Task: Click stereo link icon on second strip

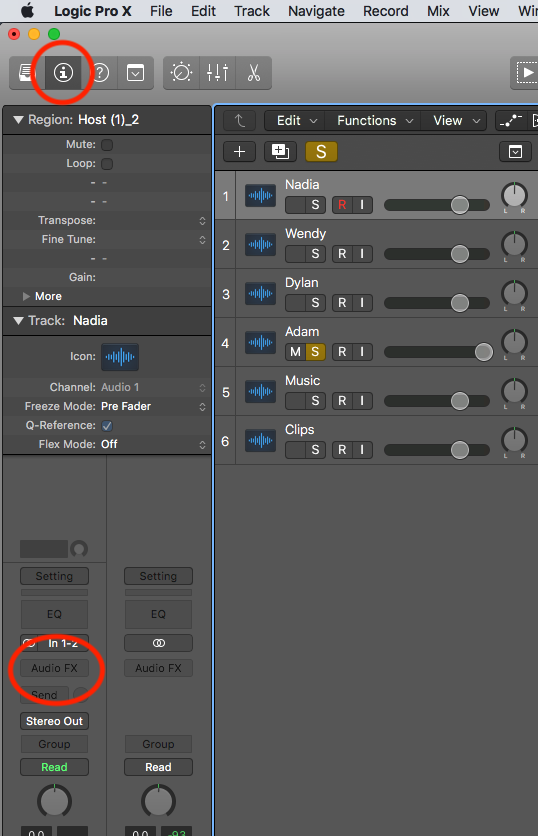Action: click(158, 643)
